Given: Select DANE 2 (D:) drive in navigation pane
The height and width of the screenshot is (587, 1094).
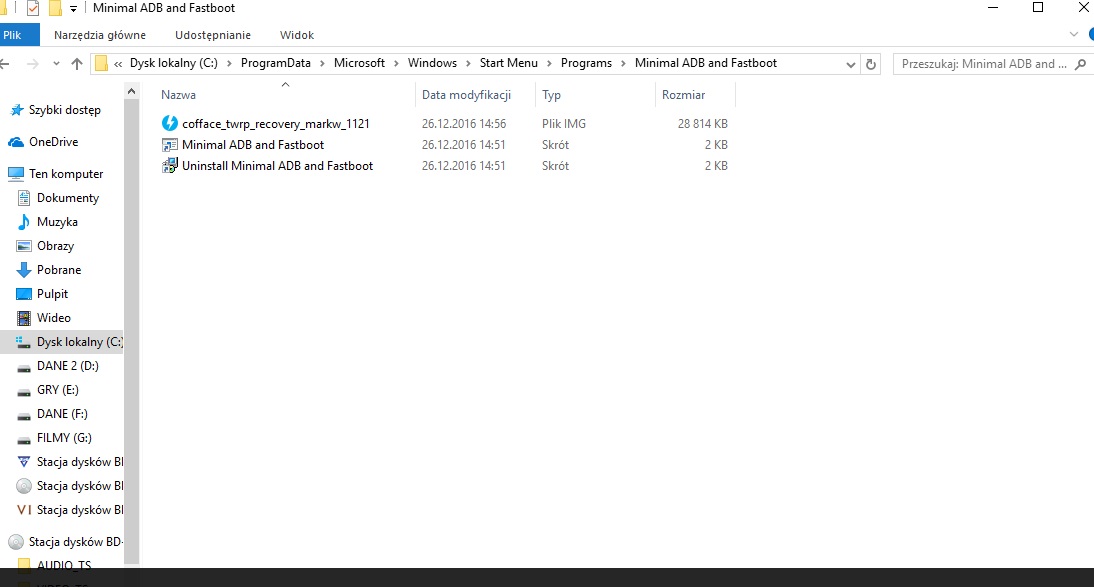Looking at the screenshot, I should coord(65,366).
